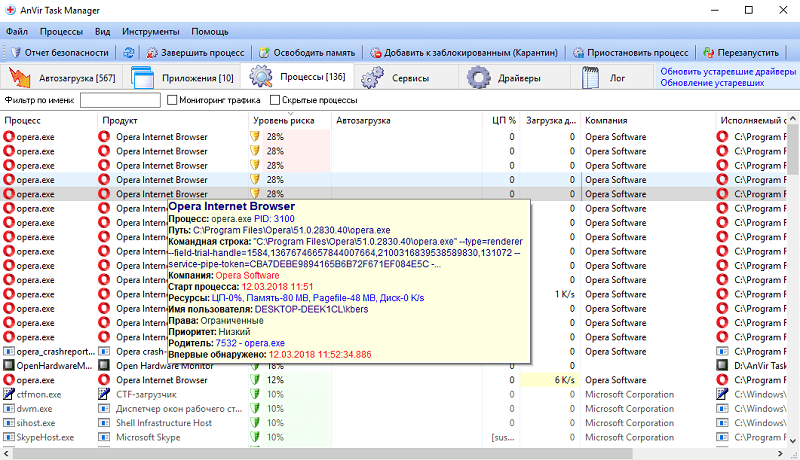800x460 pixels.
Task: Click the refresh arrows toolbar icon
Action: (129, 53)
